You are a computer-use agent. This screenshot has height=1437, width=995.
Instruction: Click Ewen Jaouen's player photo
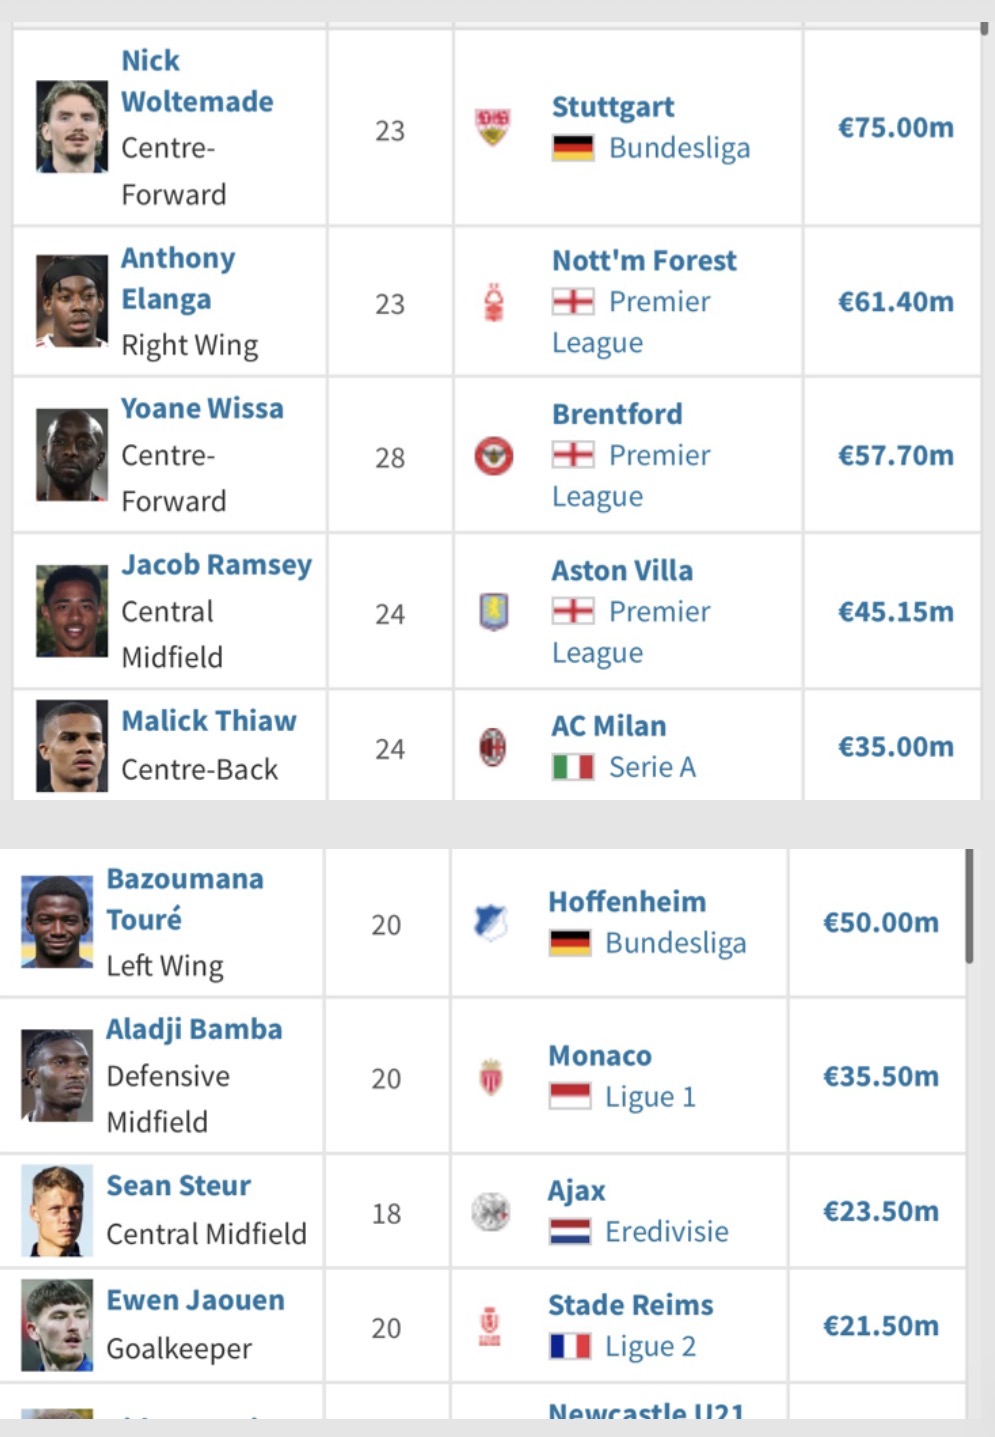[57, 1325]
